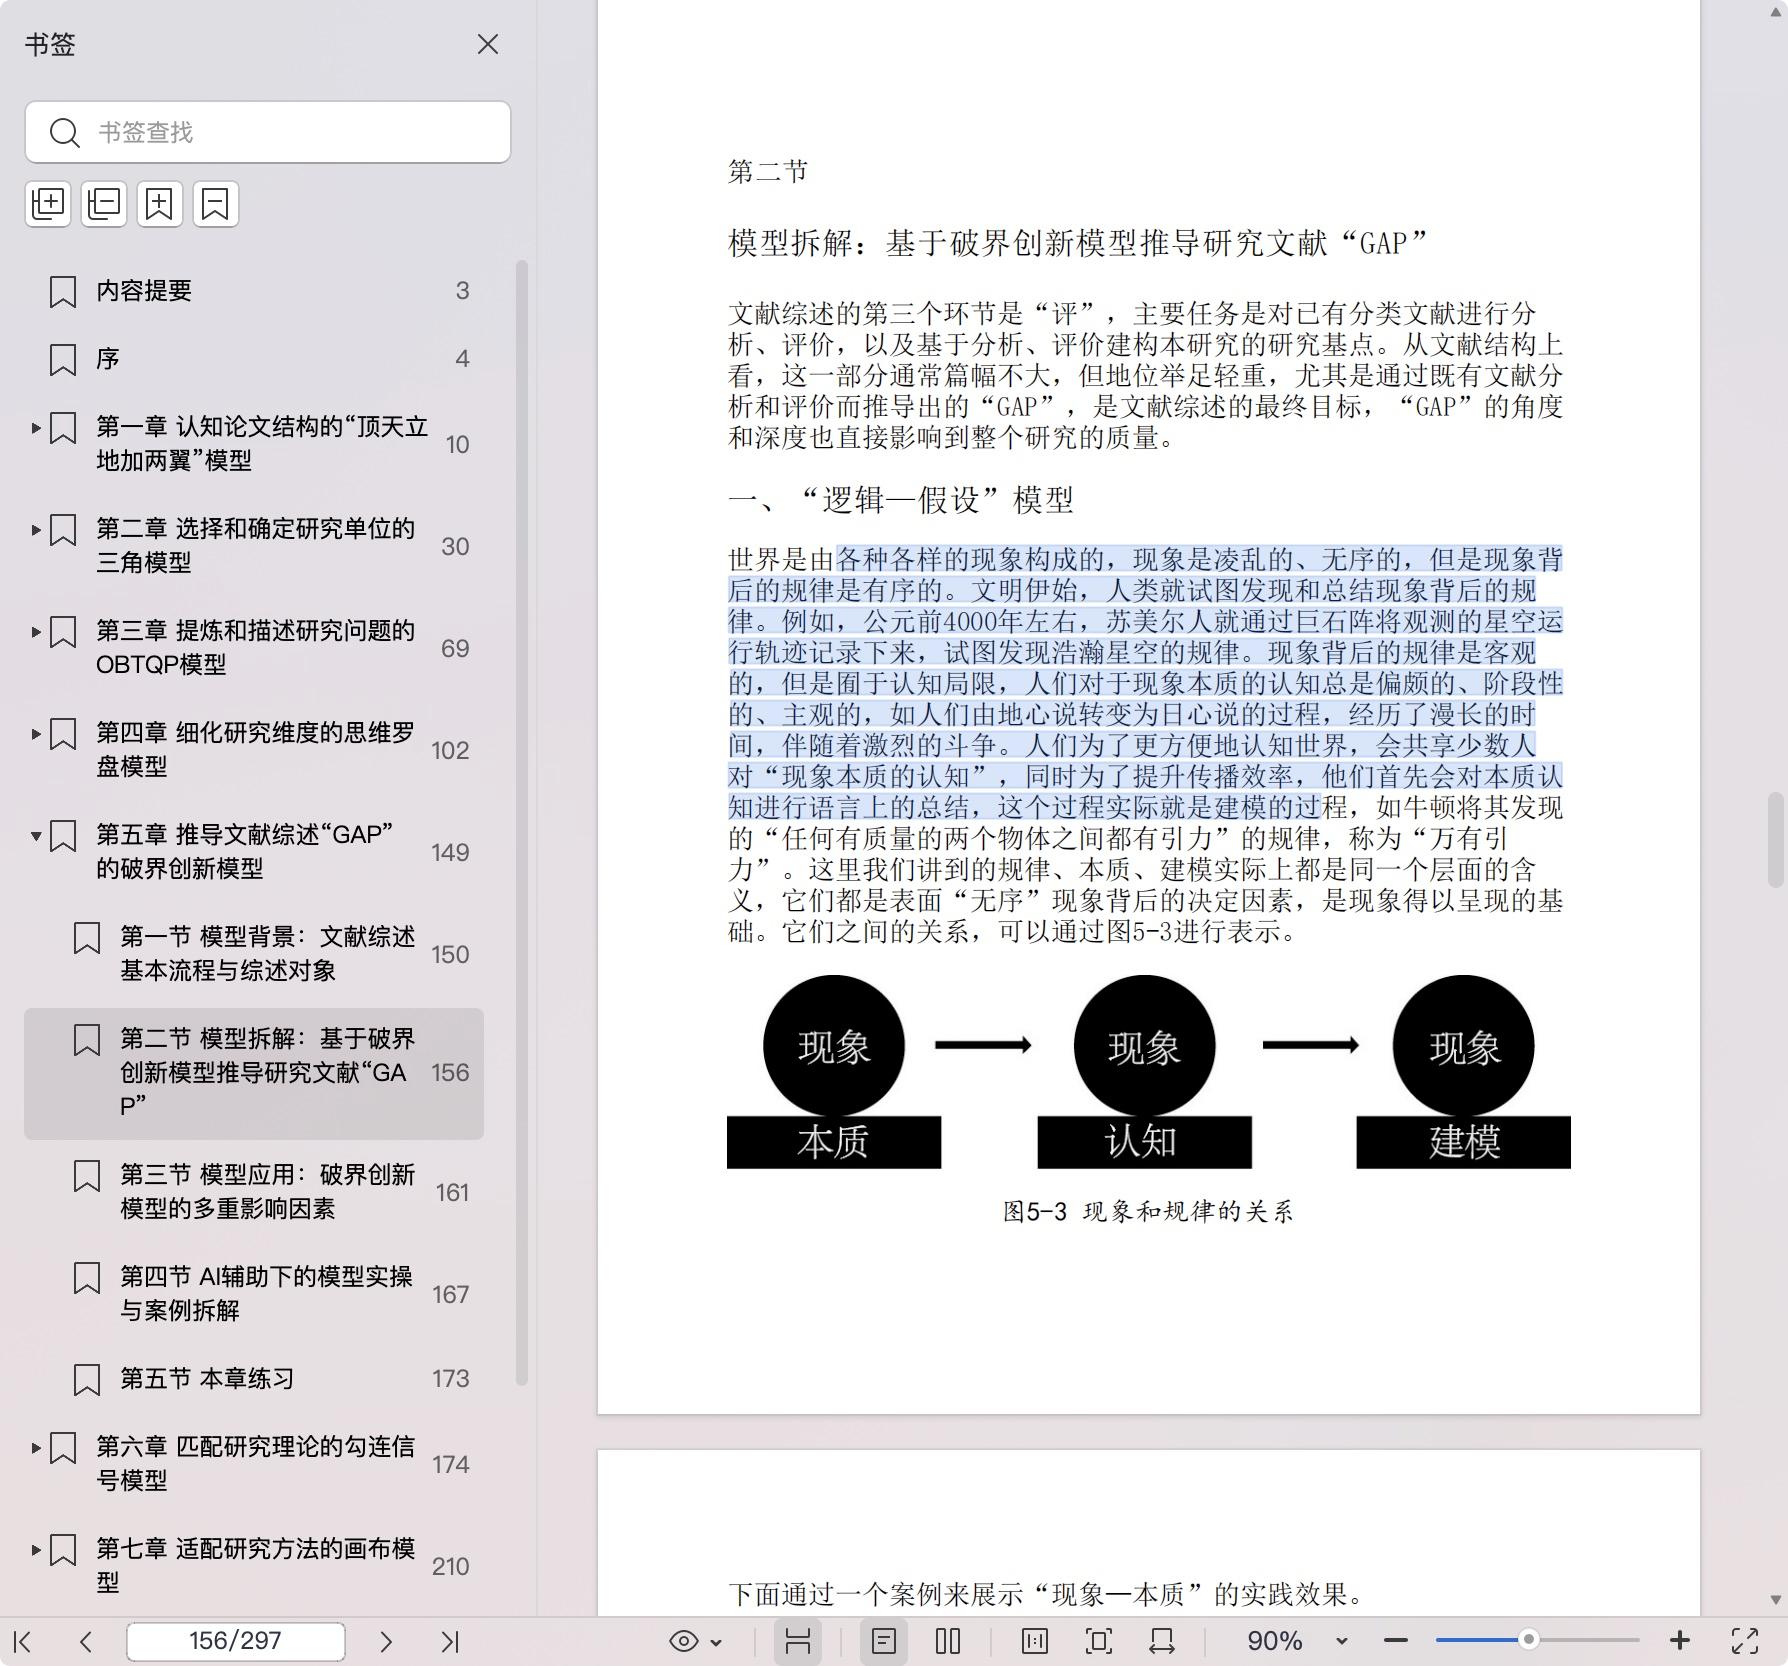Screen dimensions: 1788x1666
Task: Click the search magnifier icon
Action: (x=64, y=132)
